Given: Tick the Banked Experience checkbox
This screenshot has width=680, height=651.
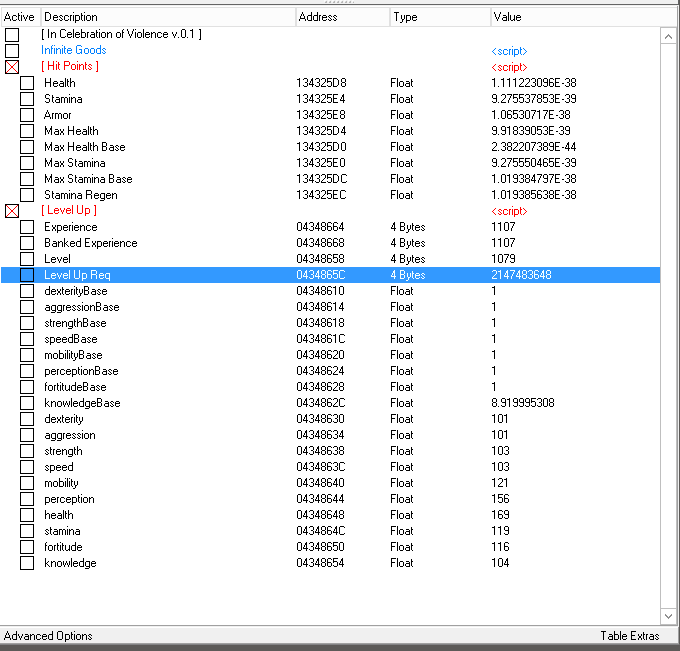Looking at the screenshot, I should (27, 243).
